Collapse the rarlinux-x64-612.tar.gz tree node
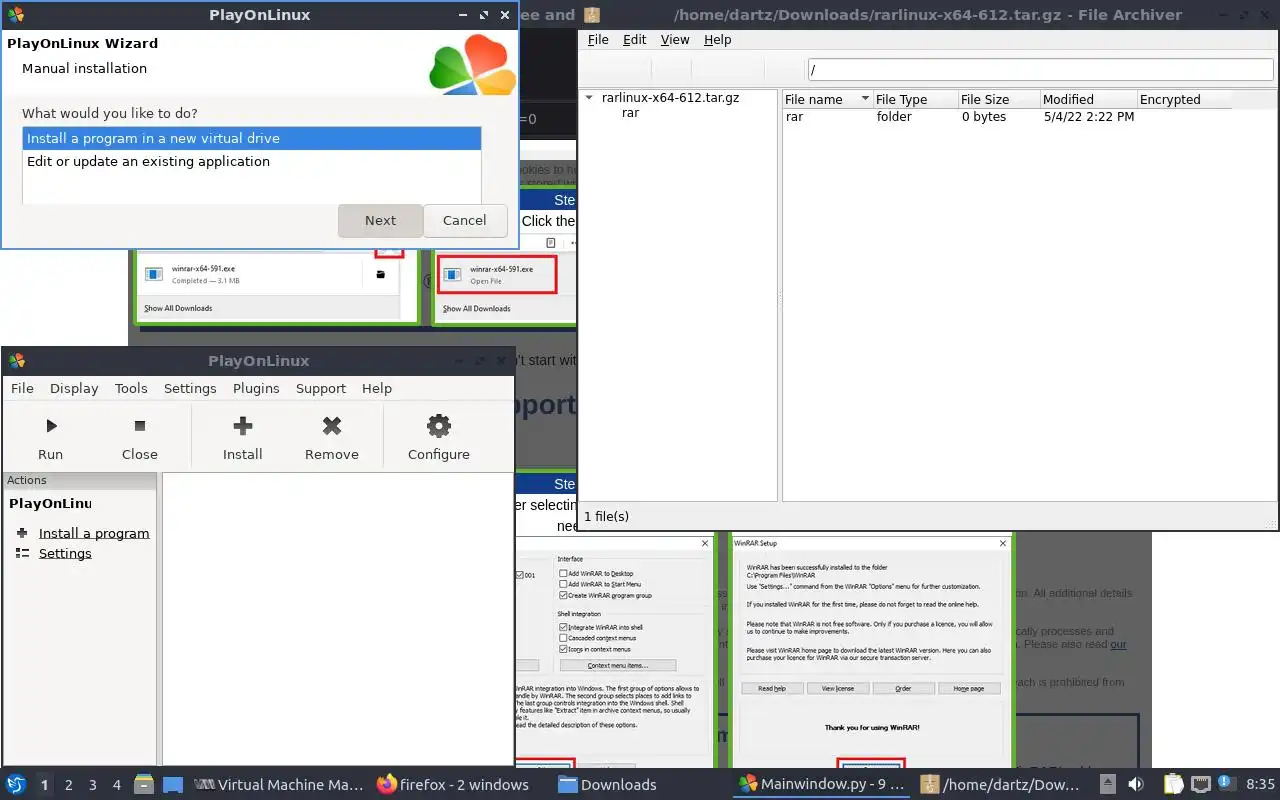Screen dimensions: 1280x800 coord(590,98)
